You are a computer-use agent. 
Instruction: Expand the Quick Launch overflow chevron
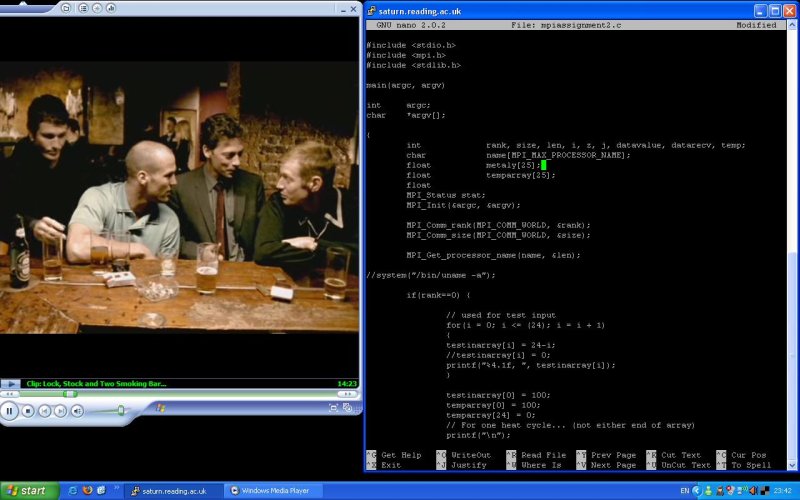[x=116, y=488]
